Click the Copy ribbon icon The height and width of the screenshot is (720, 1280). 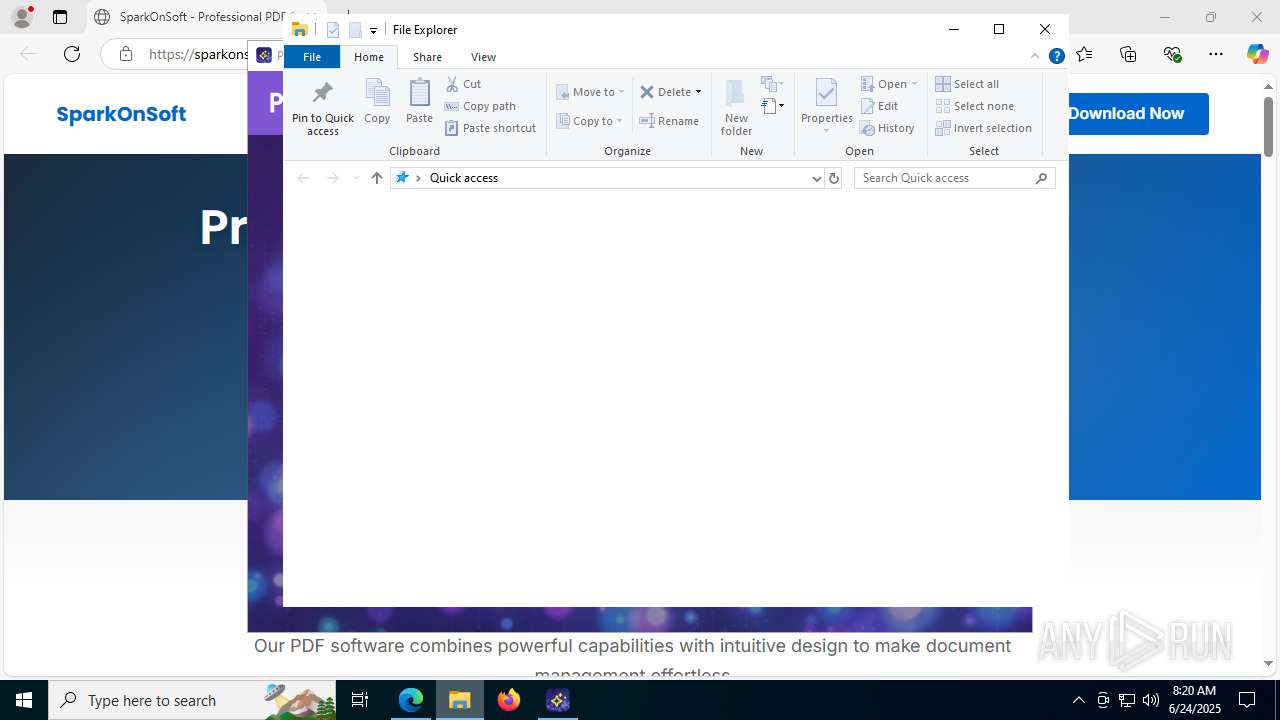click(377, 101)
